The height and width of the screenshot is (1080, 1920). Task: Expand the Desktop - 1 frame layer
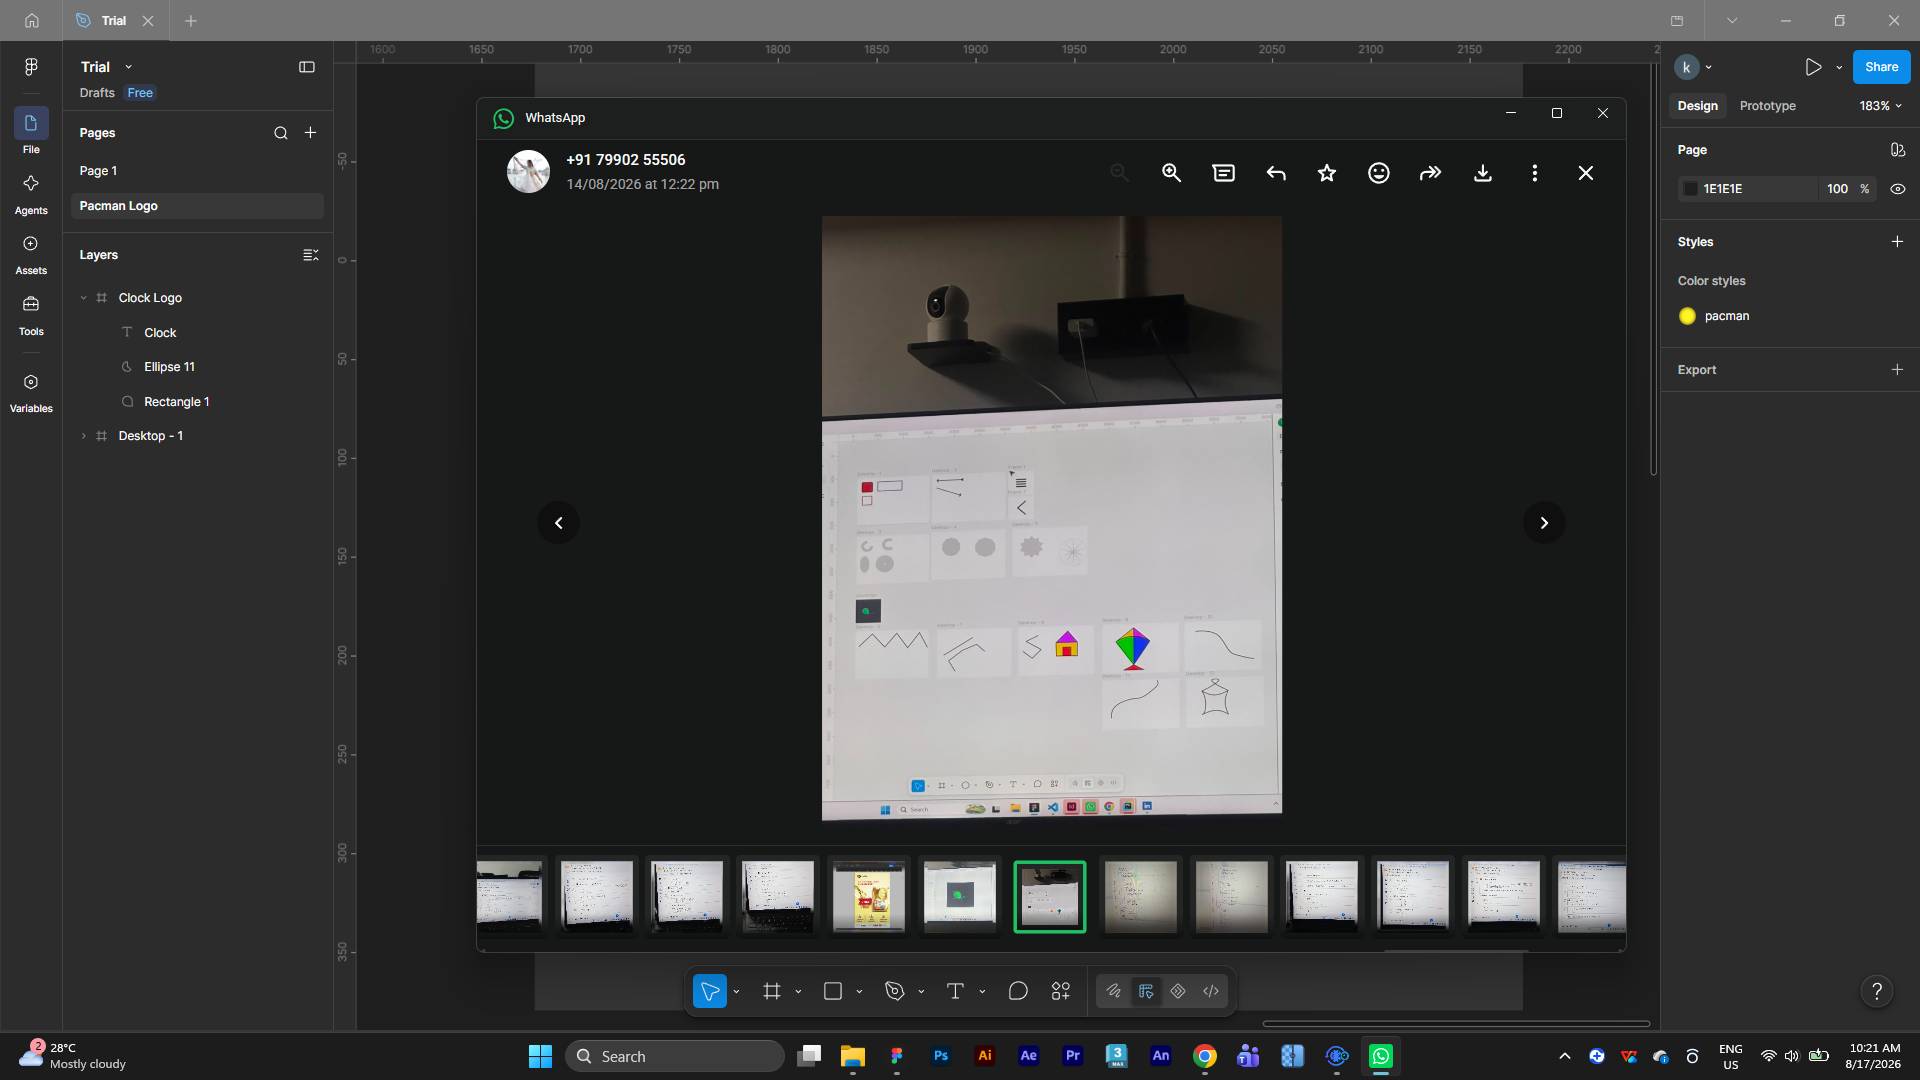[x=83, y=436]
